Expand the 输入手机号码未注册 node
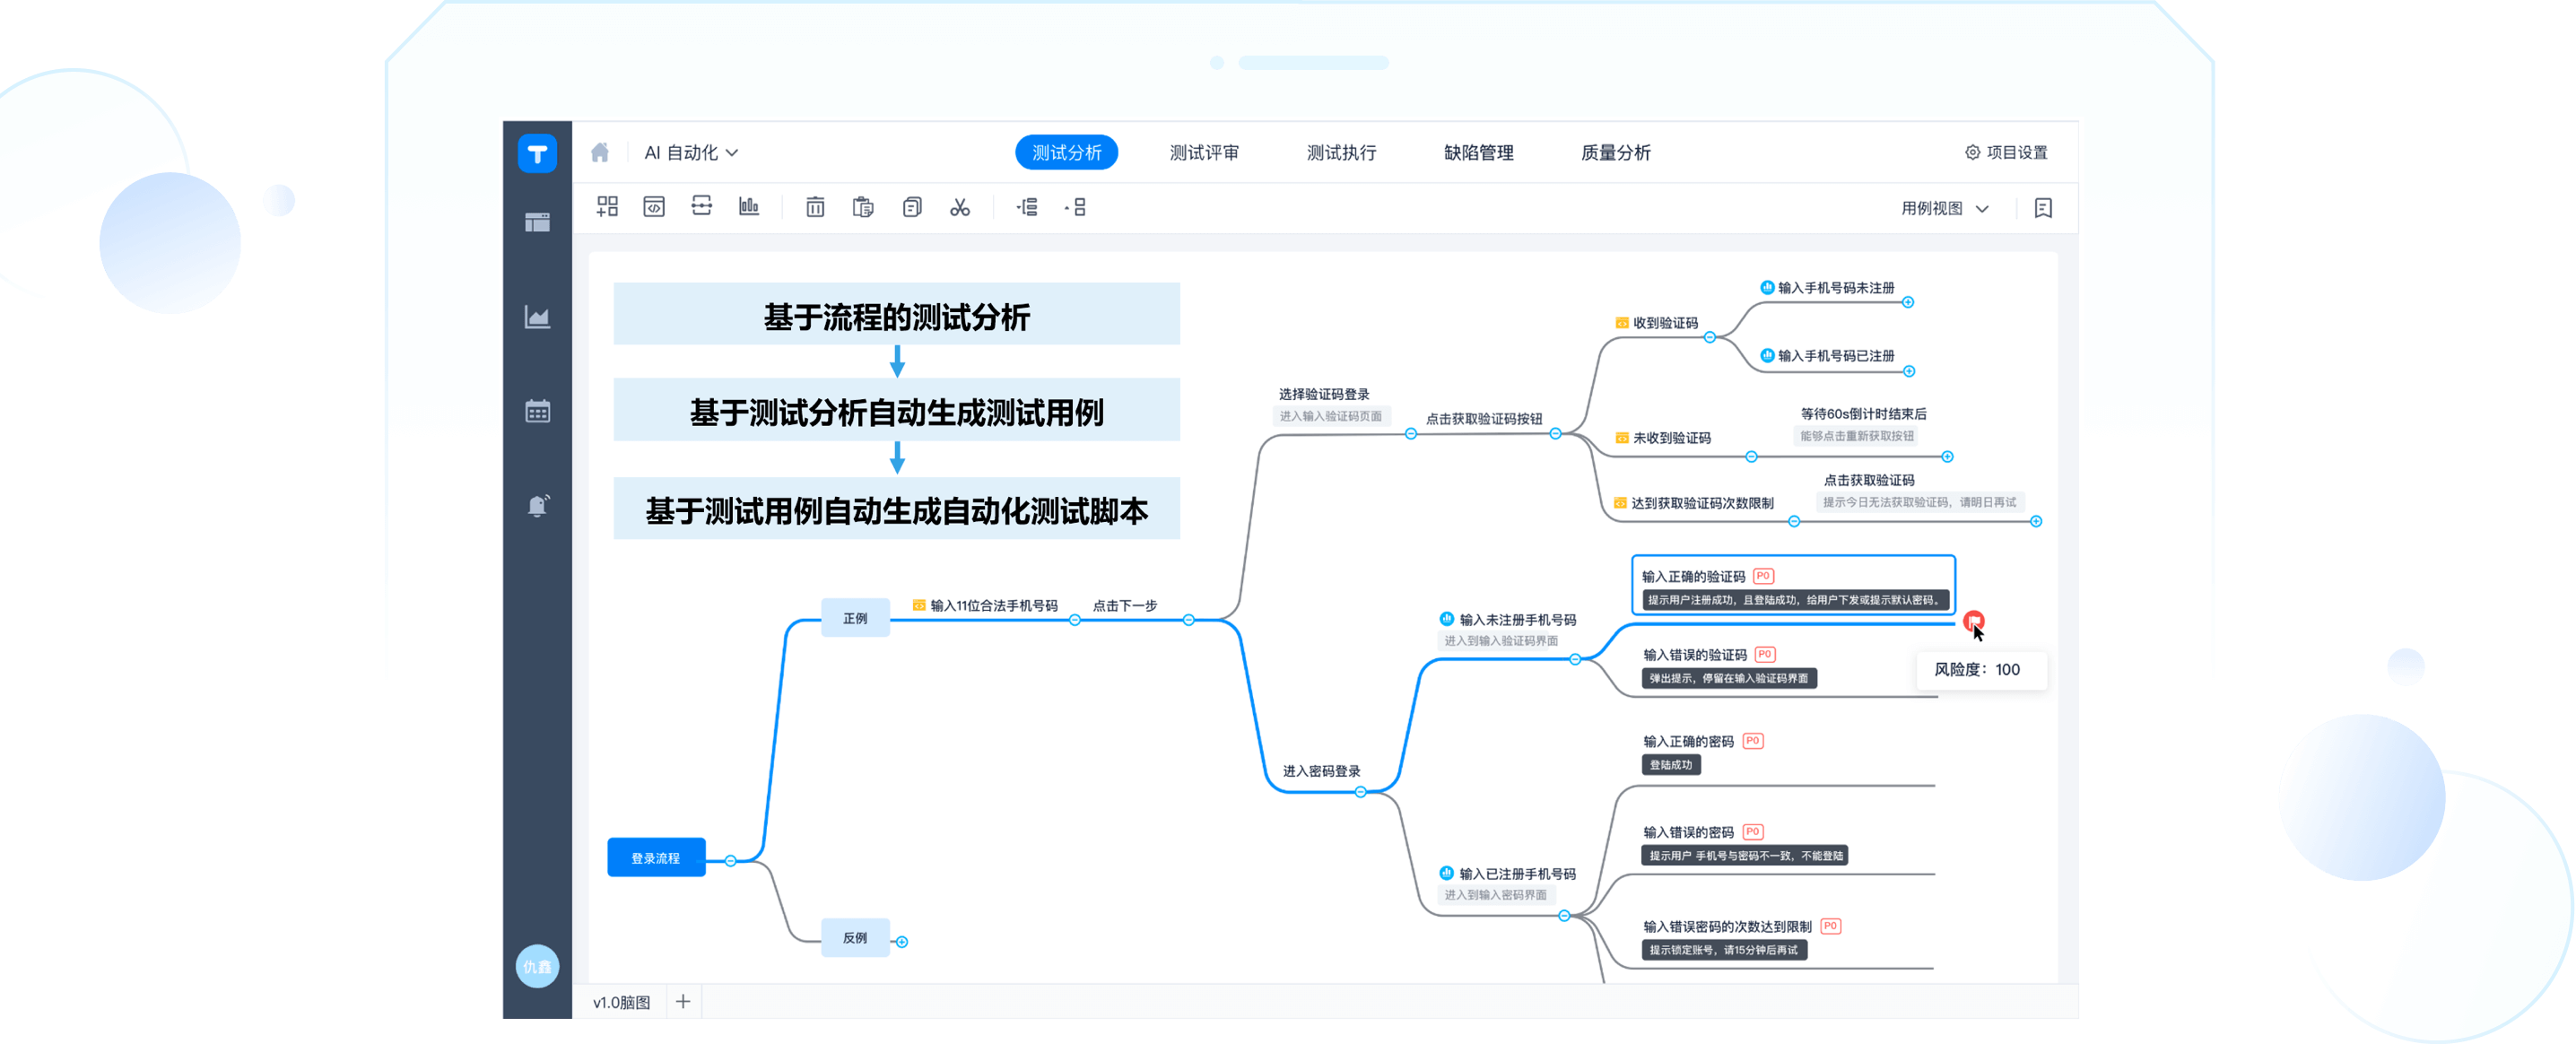This screenshot has height=1044, width=2576. point(1908,302)
